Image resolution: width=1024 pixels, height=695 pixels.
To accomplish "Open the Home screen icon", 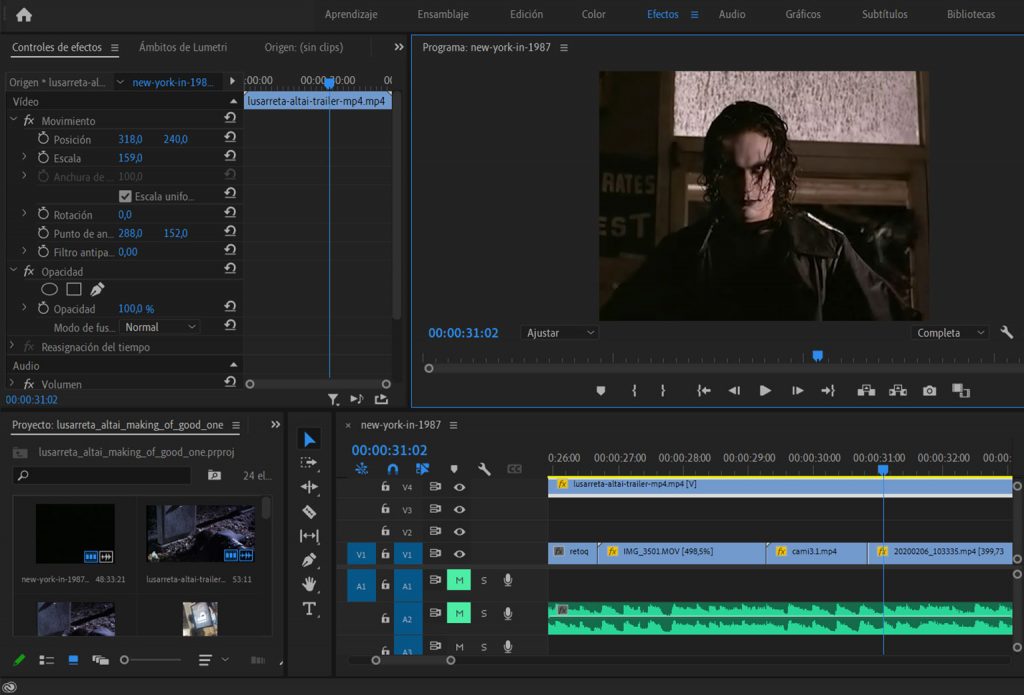I will pos(24,14).
